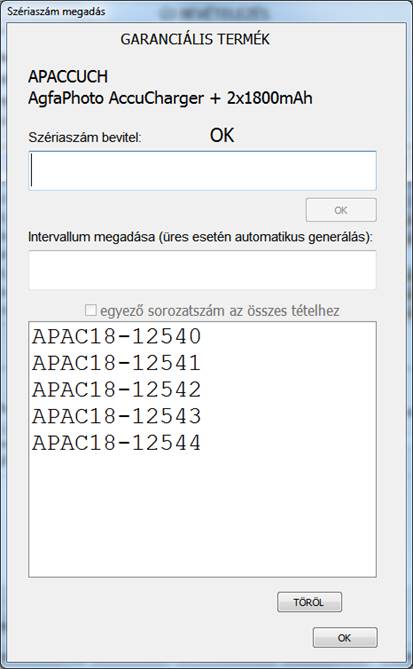The height and width of the screenshot is (669, 413).
Task: Click the APACCUCH product code text
Action: 68,77
